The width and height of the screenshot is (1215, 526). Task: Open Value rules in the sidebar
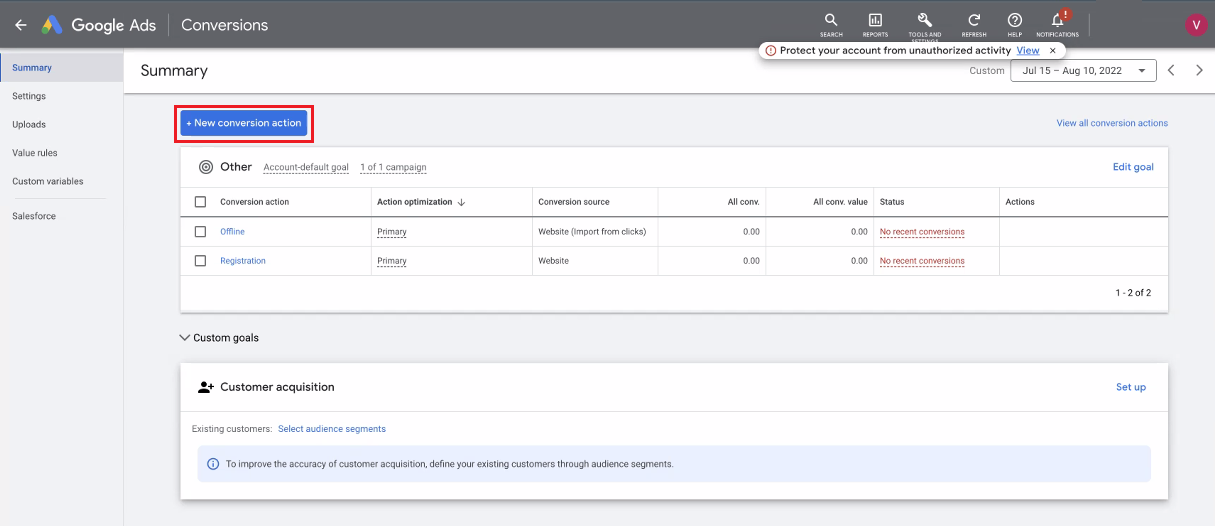tap(35, 153)
